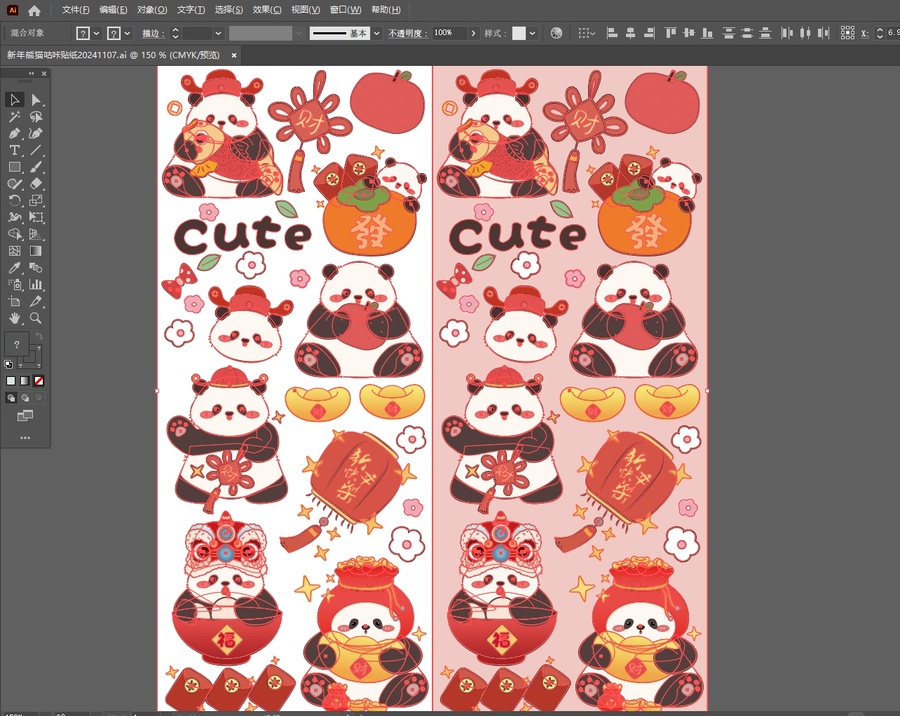Toggle horizontal align center
This screenshot has height=716, width=900.
[631, 33]
